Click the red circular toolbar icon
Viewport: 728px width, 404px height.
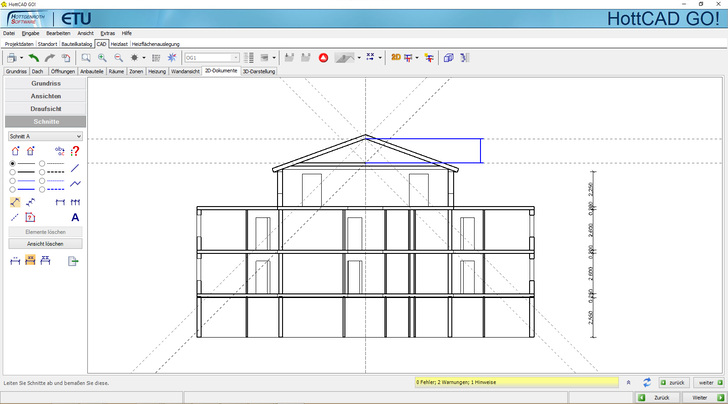click(x=323, y=58)
